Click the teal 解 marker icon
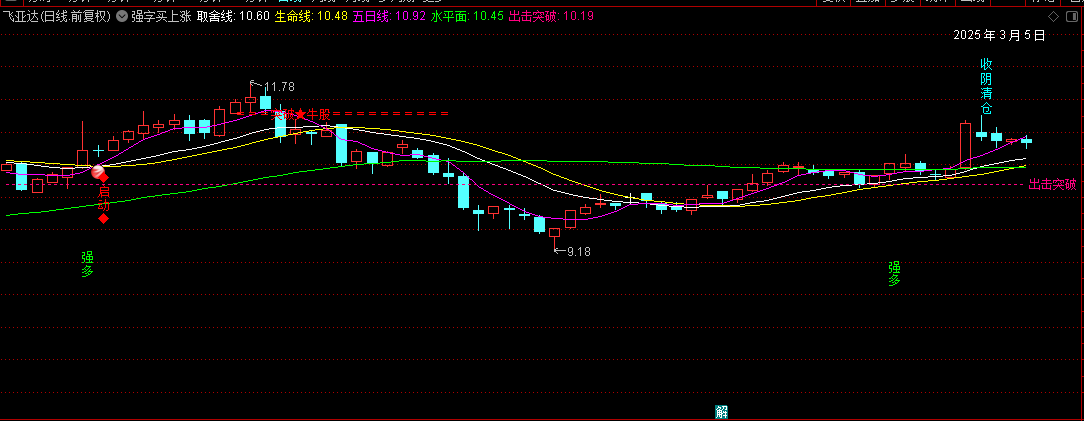The image size is (1084, 421). point(722,413)
